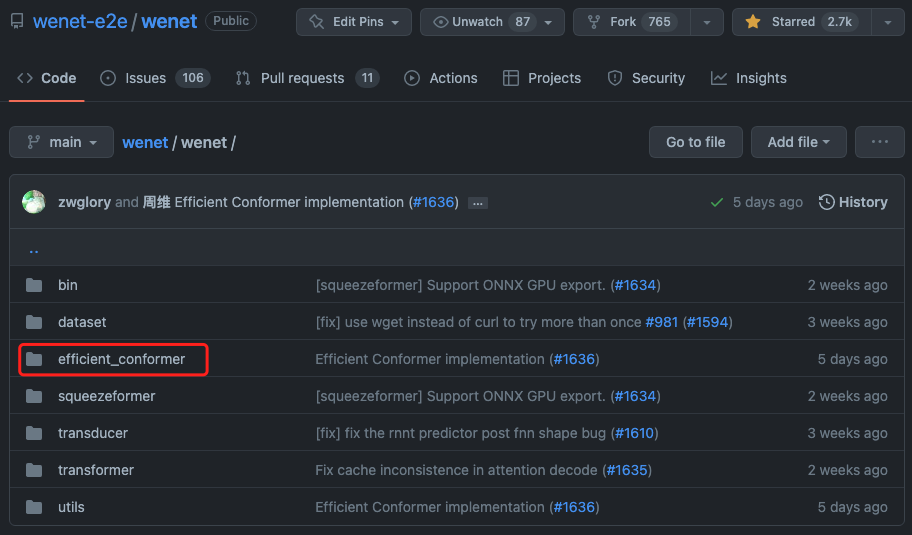Click the transducer folder icon
912x535 pixels.
coord(35,433)
